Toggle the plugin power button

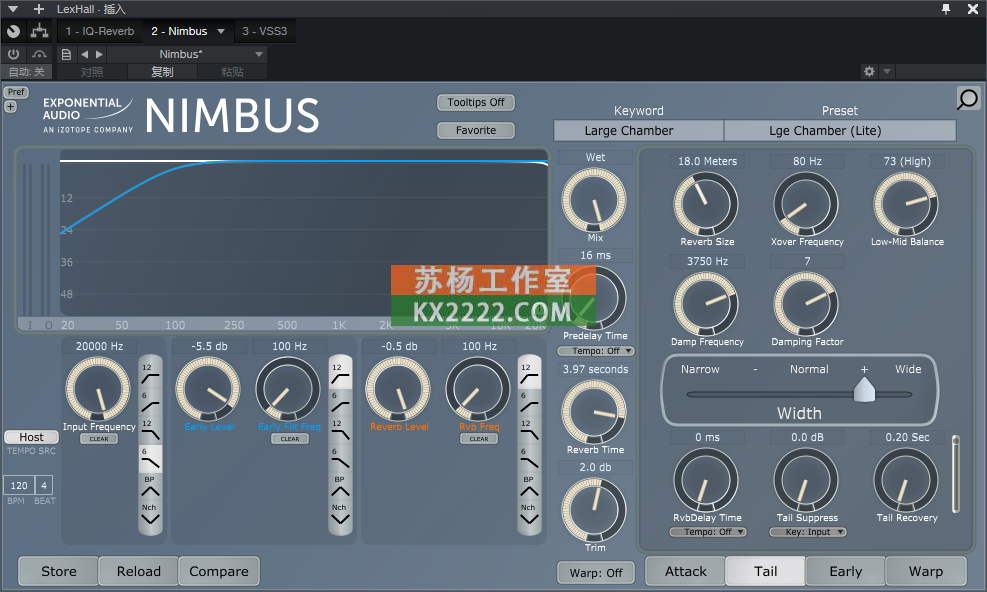point(13,54)
